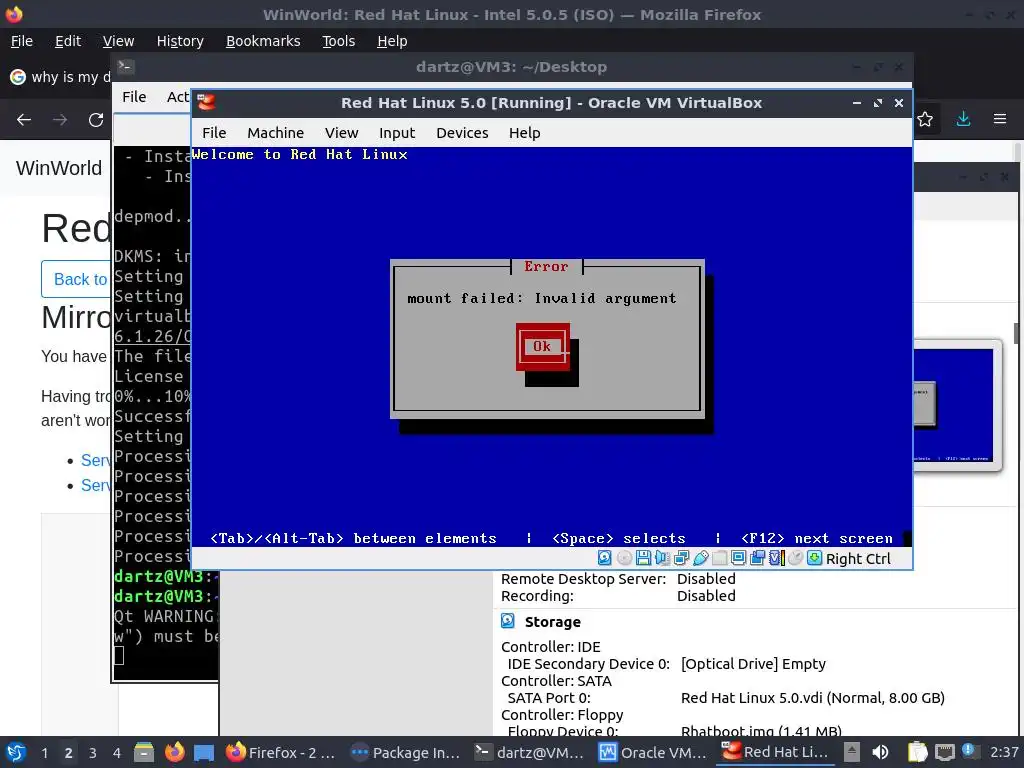
Task: Switch to Package Installer taskbar item
Action: pos(405,752)
